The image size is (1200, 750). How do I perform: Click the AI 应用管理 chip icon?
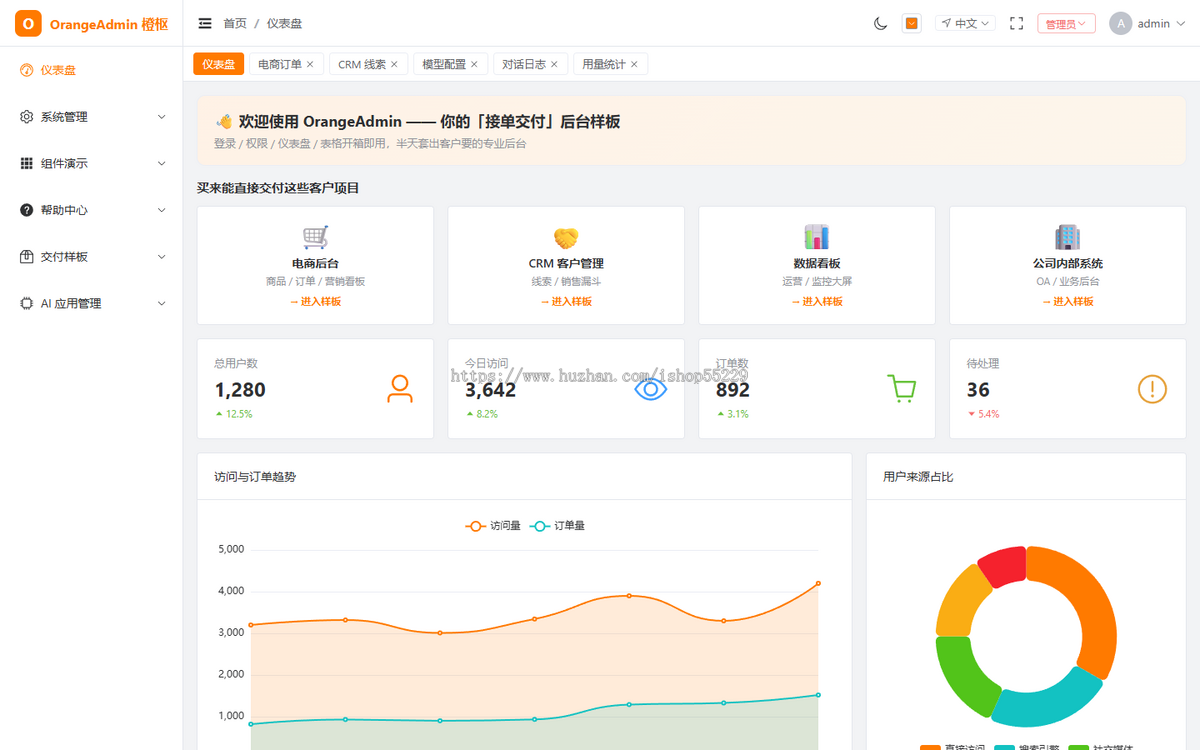[x=27, y=303]
